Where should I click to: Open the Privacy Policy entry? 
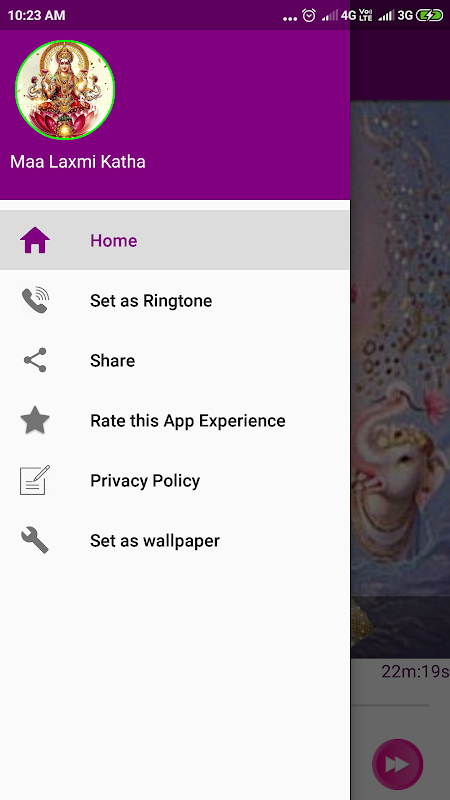(174, 480)
